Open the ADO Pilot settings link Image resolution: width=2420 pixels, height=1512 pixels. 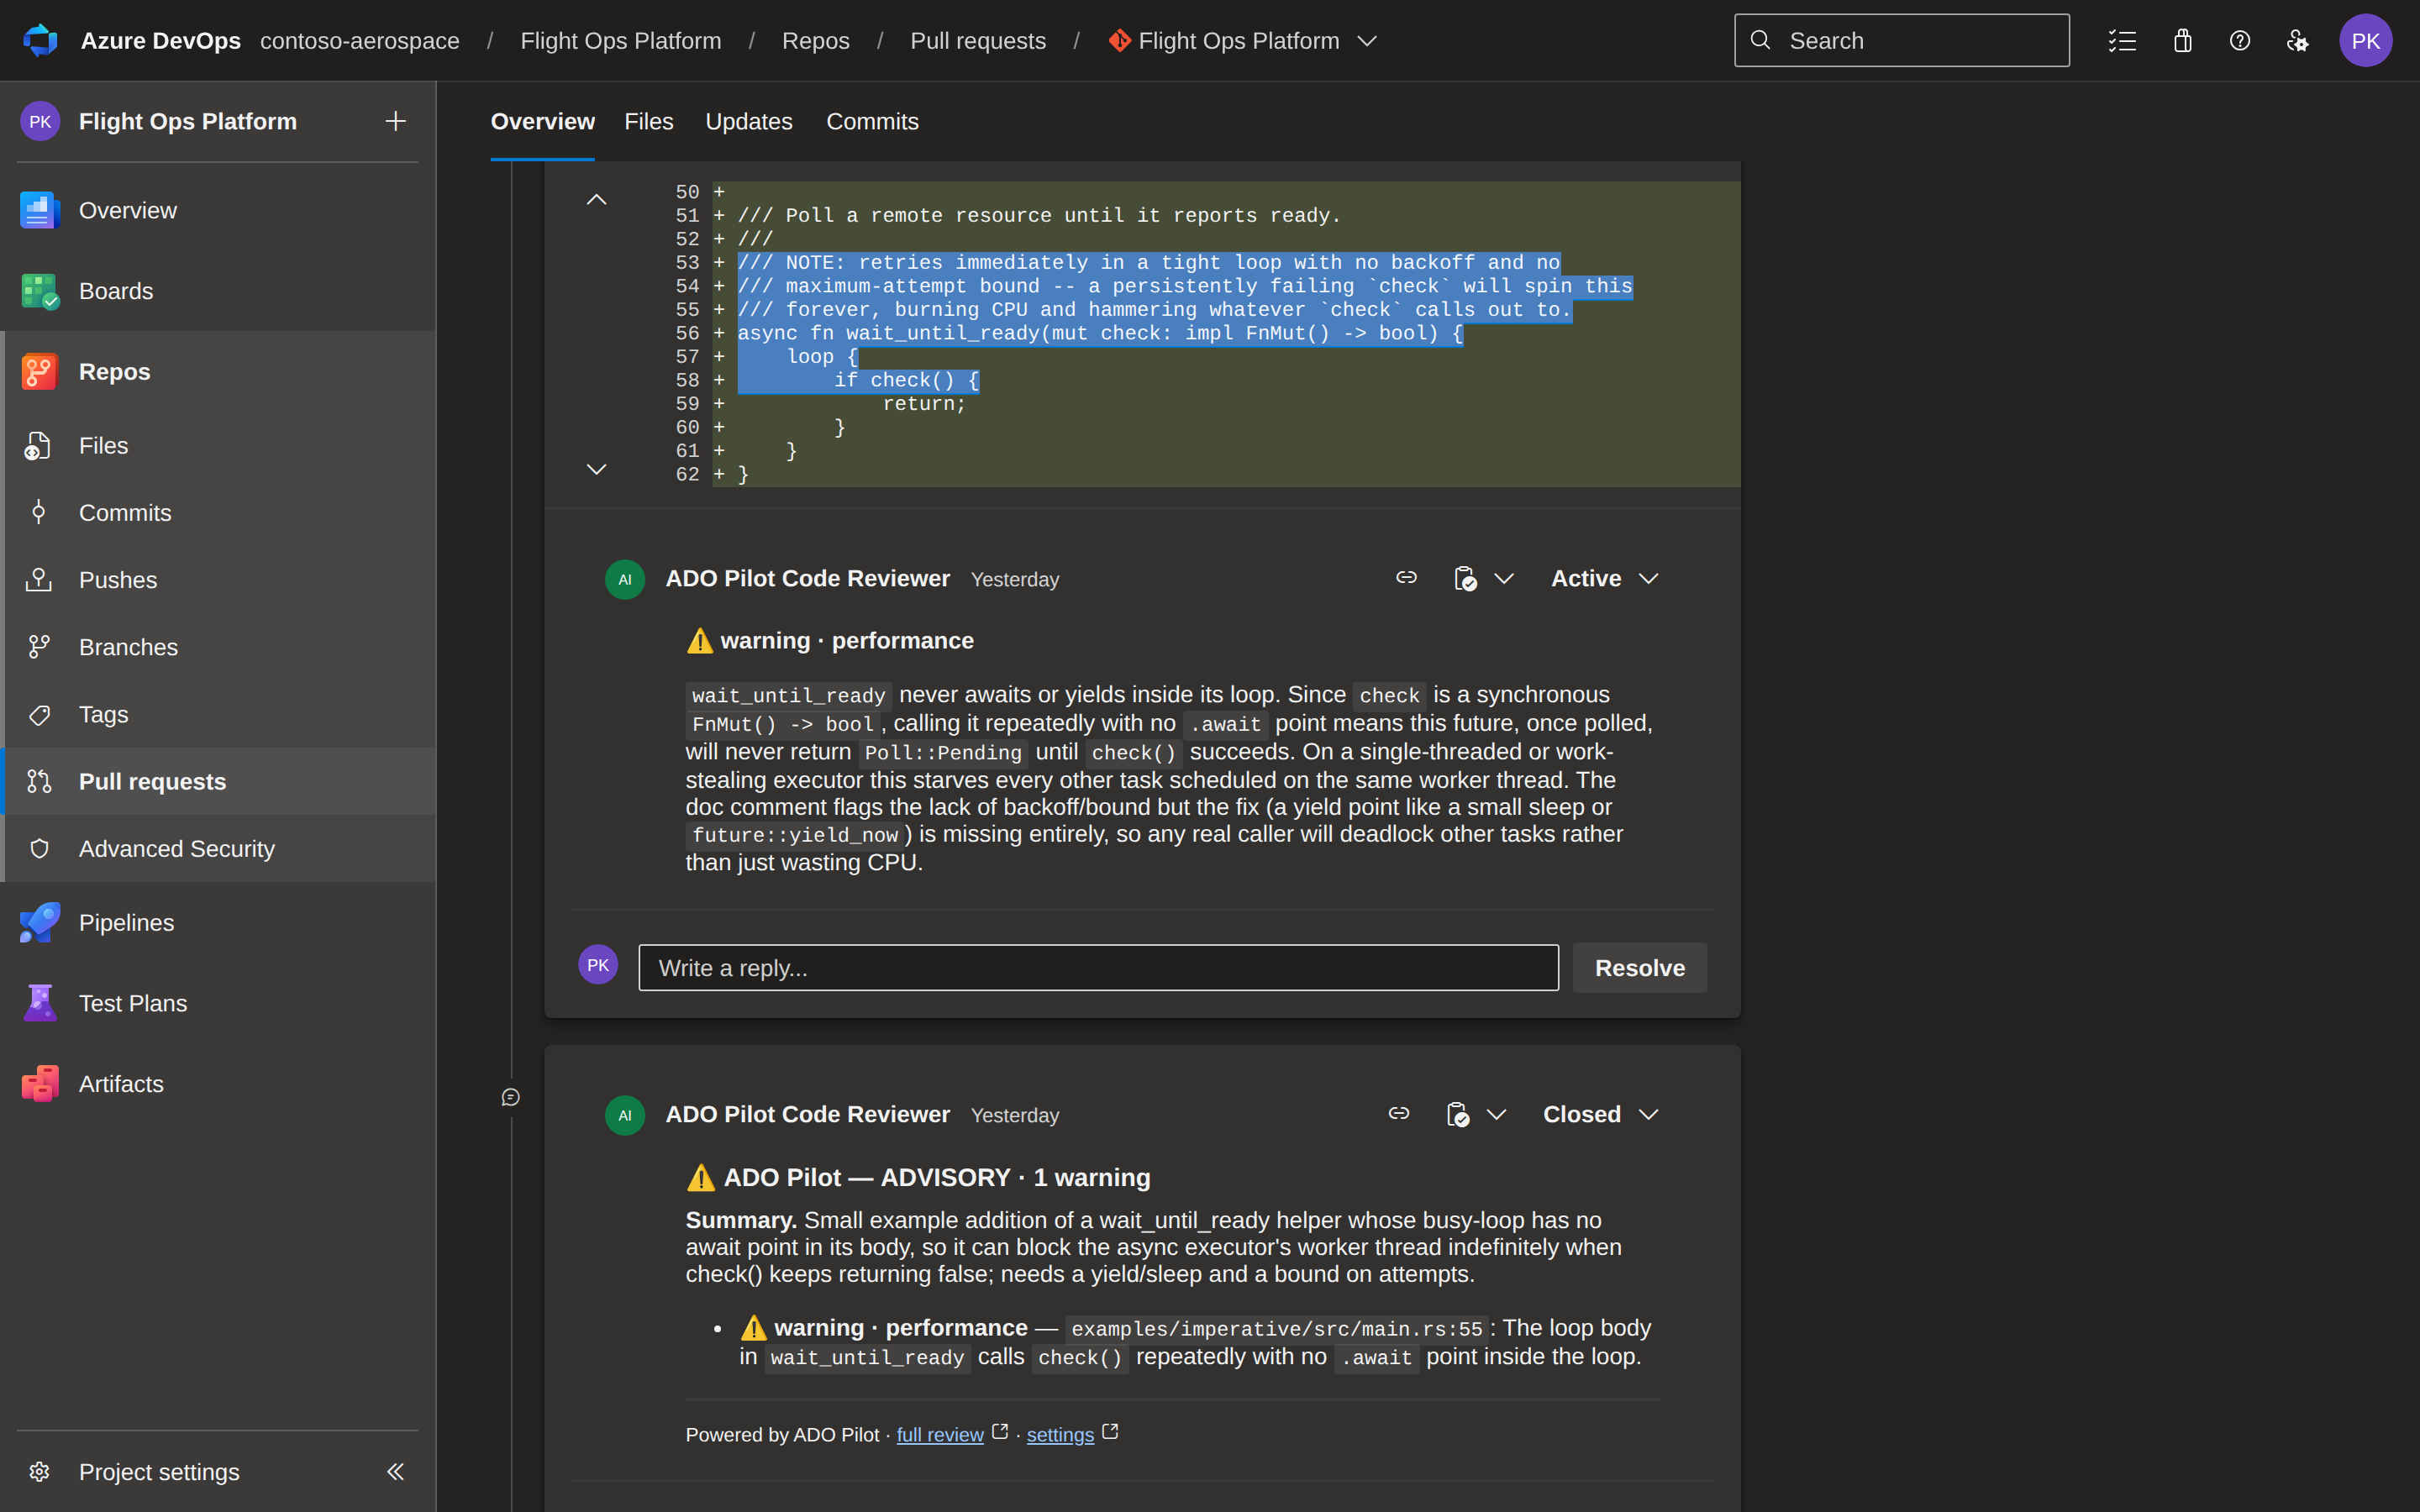click(x=1060, y=1434)
